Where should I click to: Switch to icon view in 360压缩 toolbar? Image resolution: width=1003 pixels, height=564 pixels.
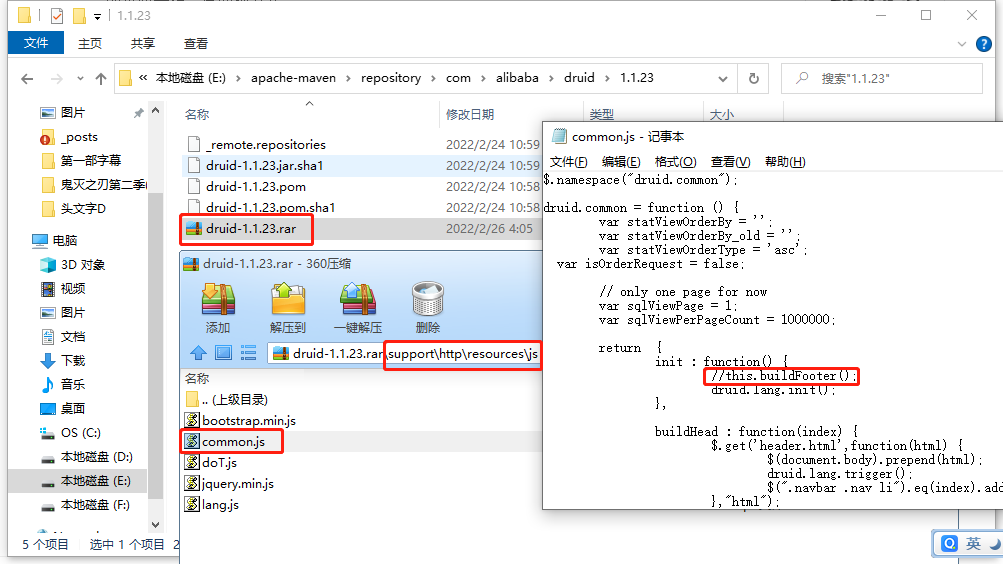pos(223,352)
